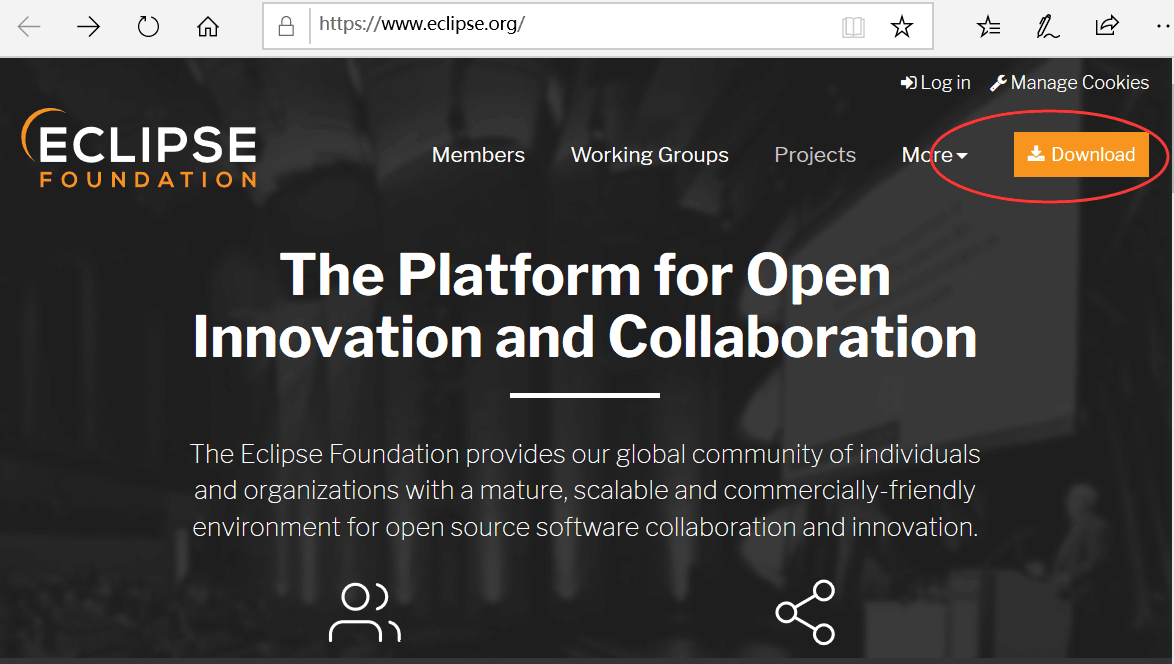
Task: Click the browser forward arrow
Action: (x=88, y=28)
